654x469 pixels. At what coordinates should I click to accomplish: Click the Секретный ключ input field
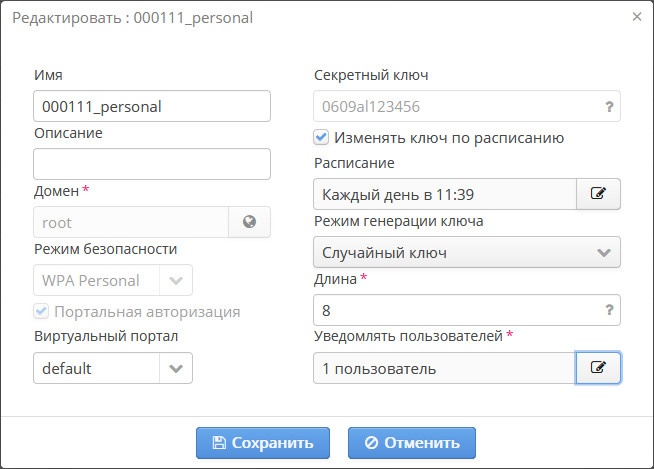[x=455, y=106]
